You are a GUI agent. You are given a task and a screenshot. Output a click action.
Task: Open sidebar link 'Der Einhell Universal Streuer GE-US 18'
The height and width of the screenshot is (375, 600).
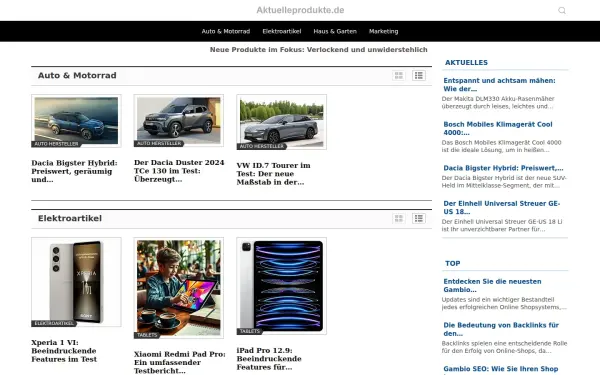coord(501,207)
